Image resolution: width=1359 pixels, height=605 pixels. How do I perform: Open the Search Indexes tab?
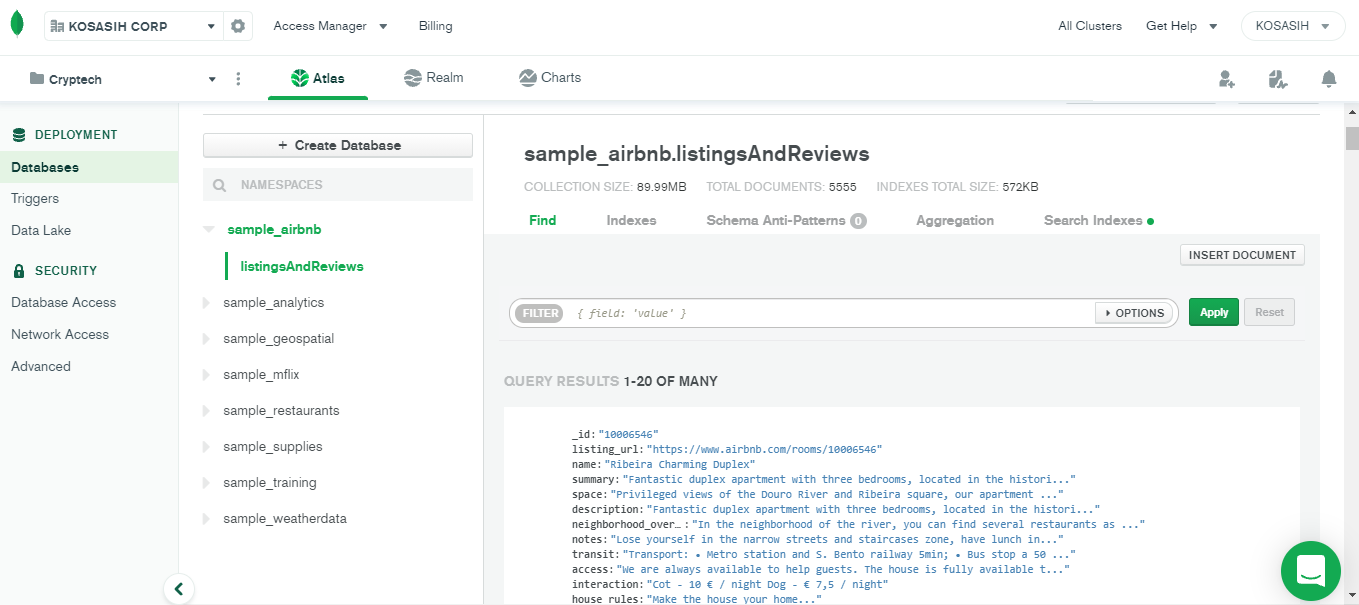1099,220
